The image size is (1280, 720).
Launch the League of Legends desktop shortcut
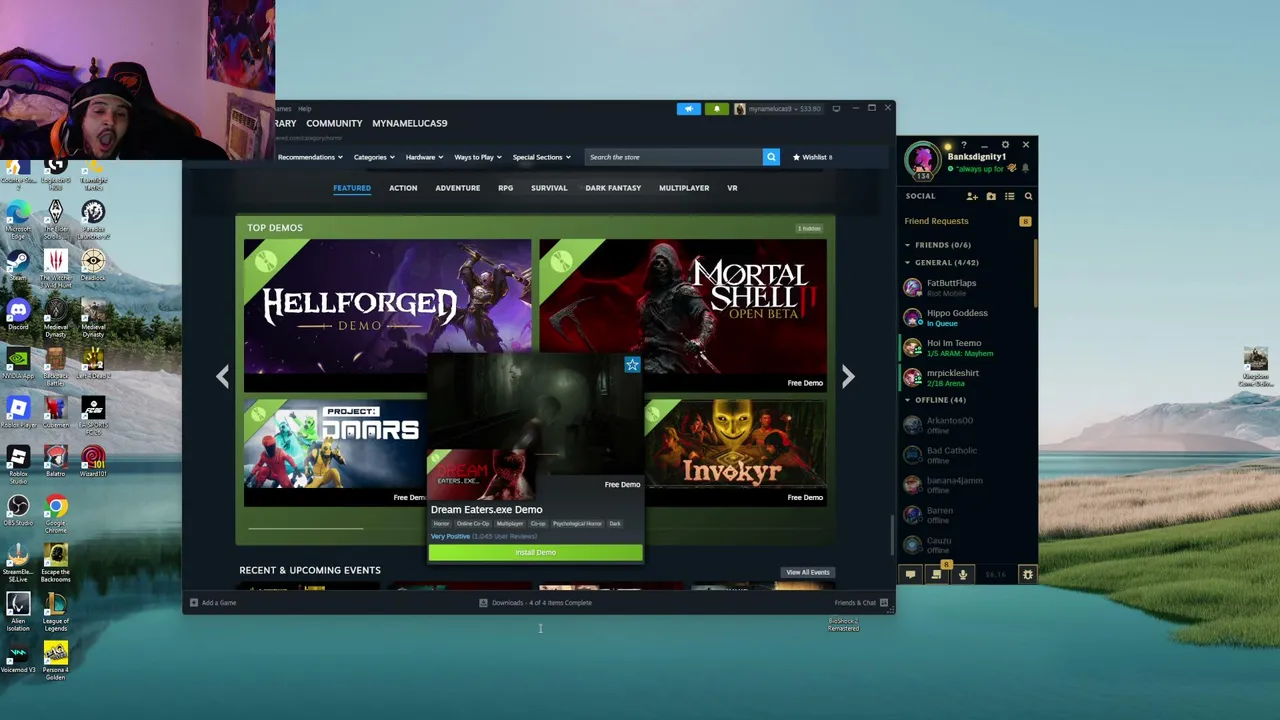[x=56, y=612]
